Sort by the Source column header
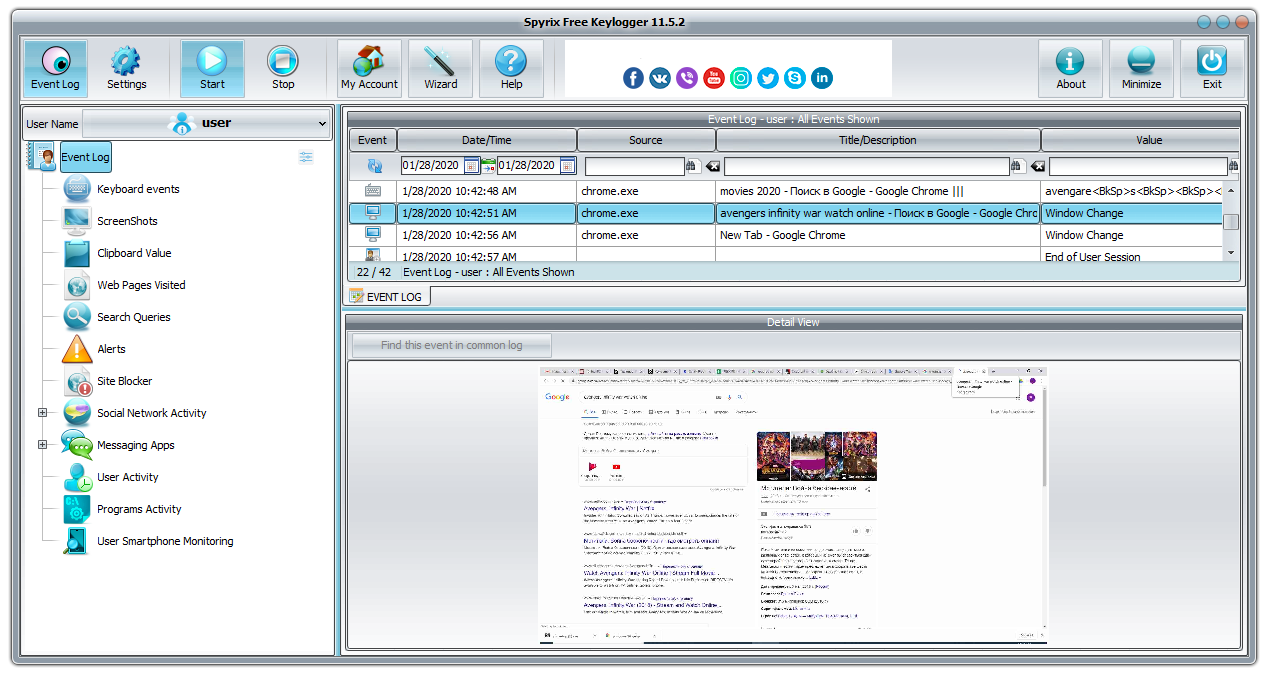The image size is (1271, 678). point(646,140)
